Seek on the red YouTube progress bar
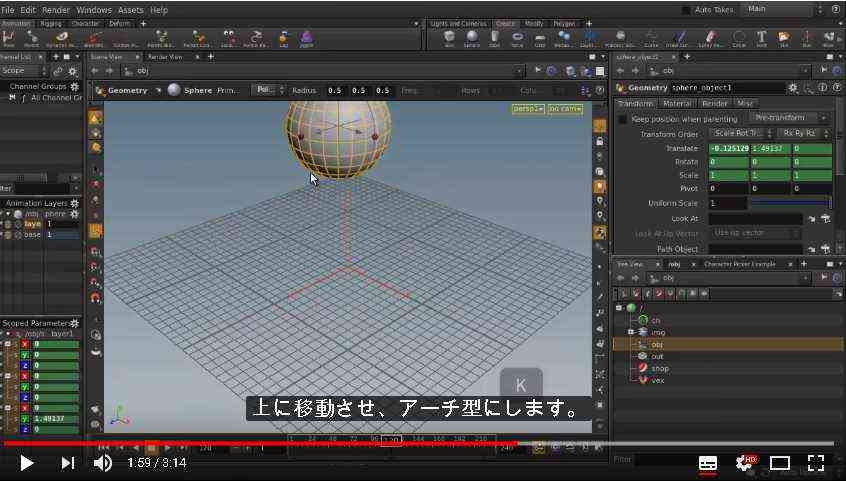 pos(259,444)
